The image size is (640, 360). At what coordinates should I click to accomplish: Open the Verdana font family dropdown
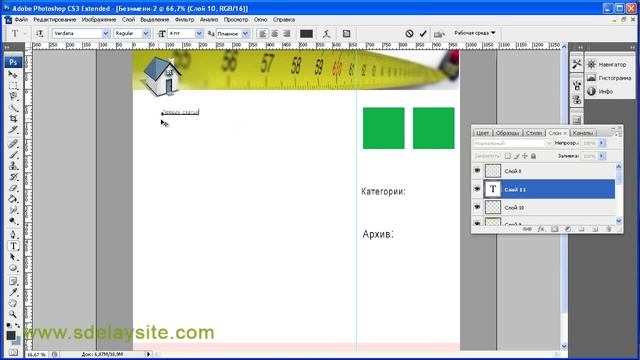pos(106,33)
